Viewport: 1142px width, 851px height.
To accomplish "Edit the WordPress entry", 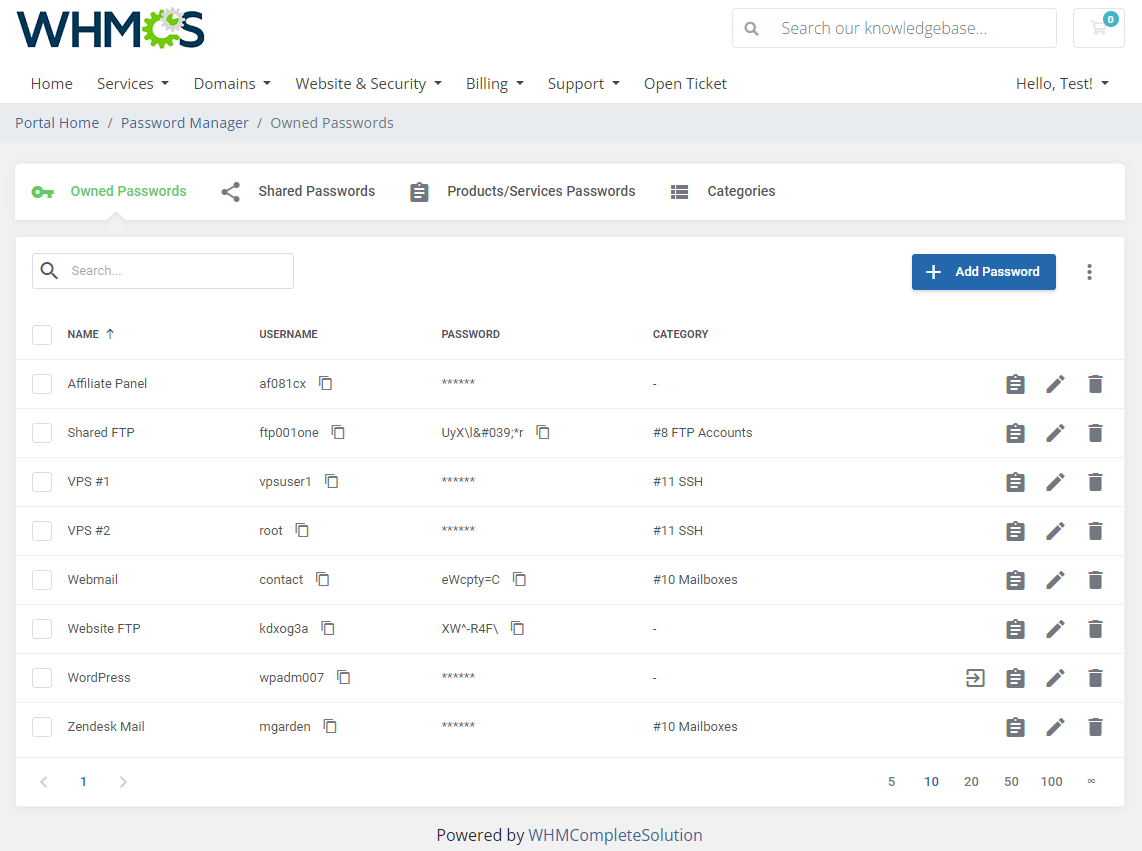I will [1055, 678].
